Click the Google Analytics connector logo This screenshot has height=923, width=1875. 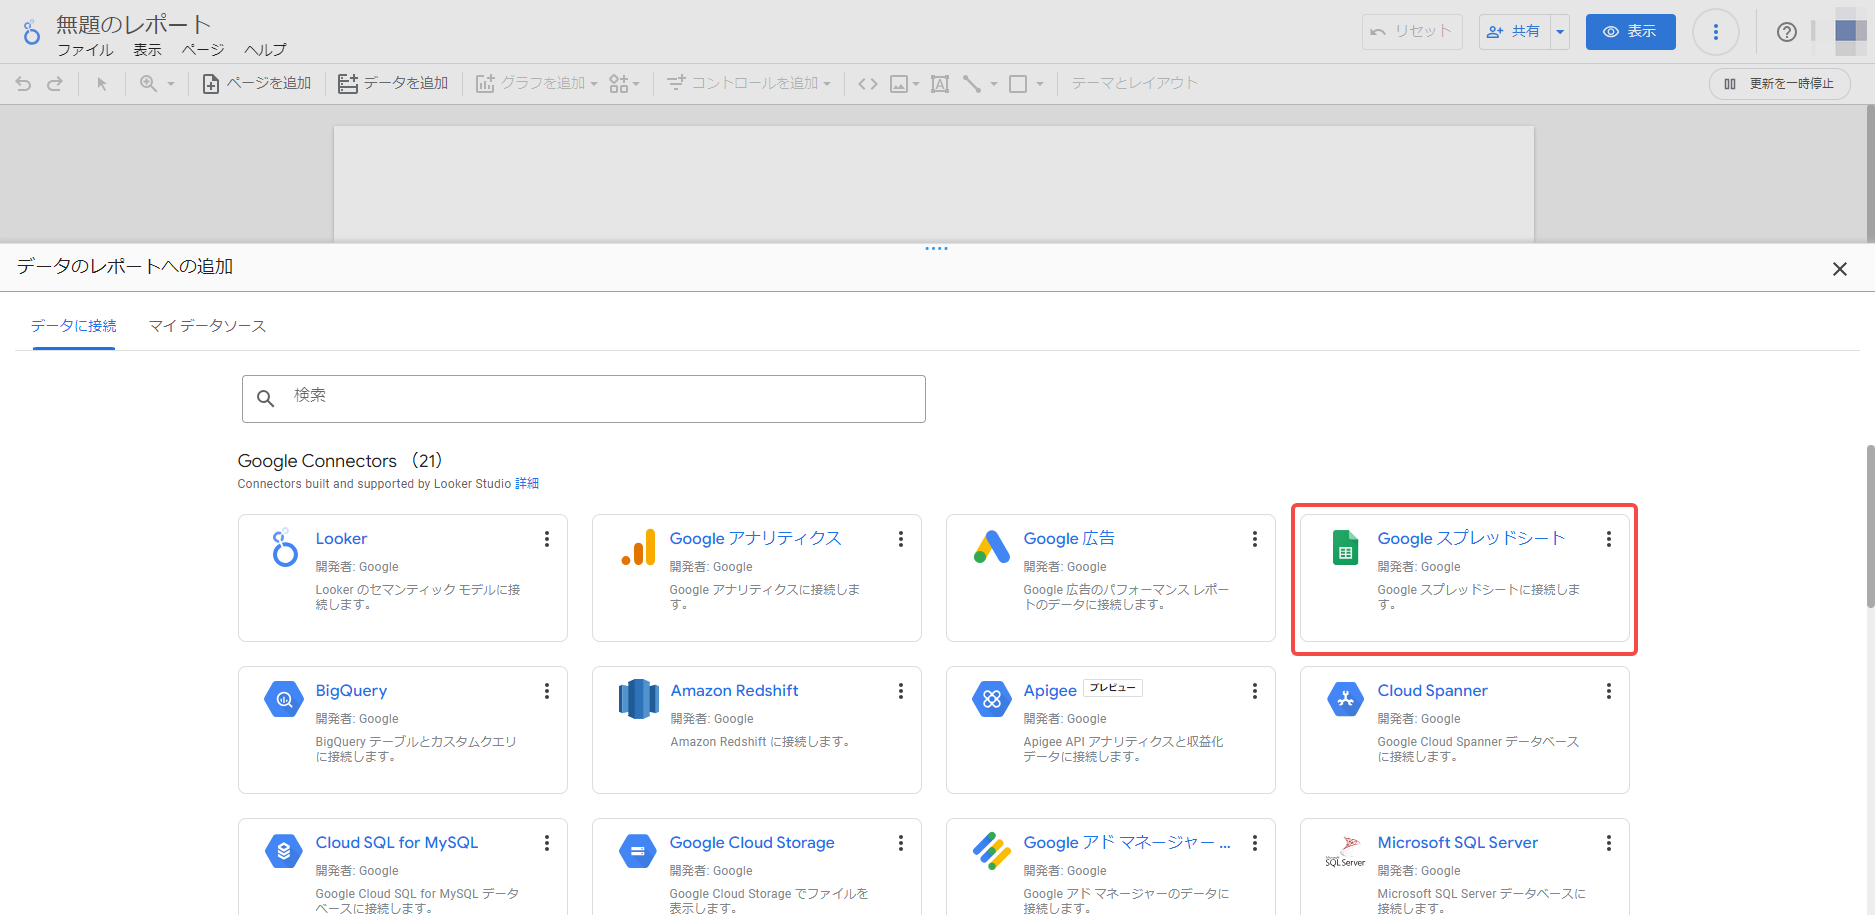[638, 547]
